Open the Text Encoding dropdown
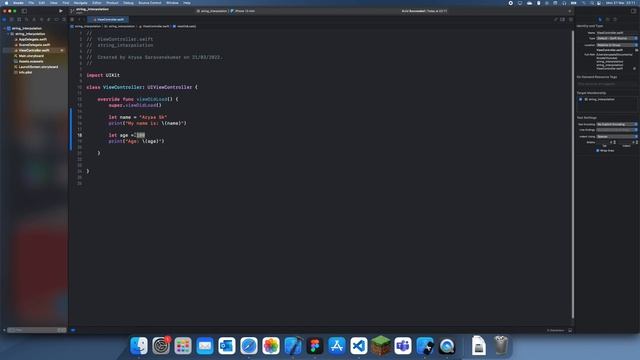This screenshot has height=360, width=640. pos(617,124)
